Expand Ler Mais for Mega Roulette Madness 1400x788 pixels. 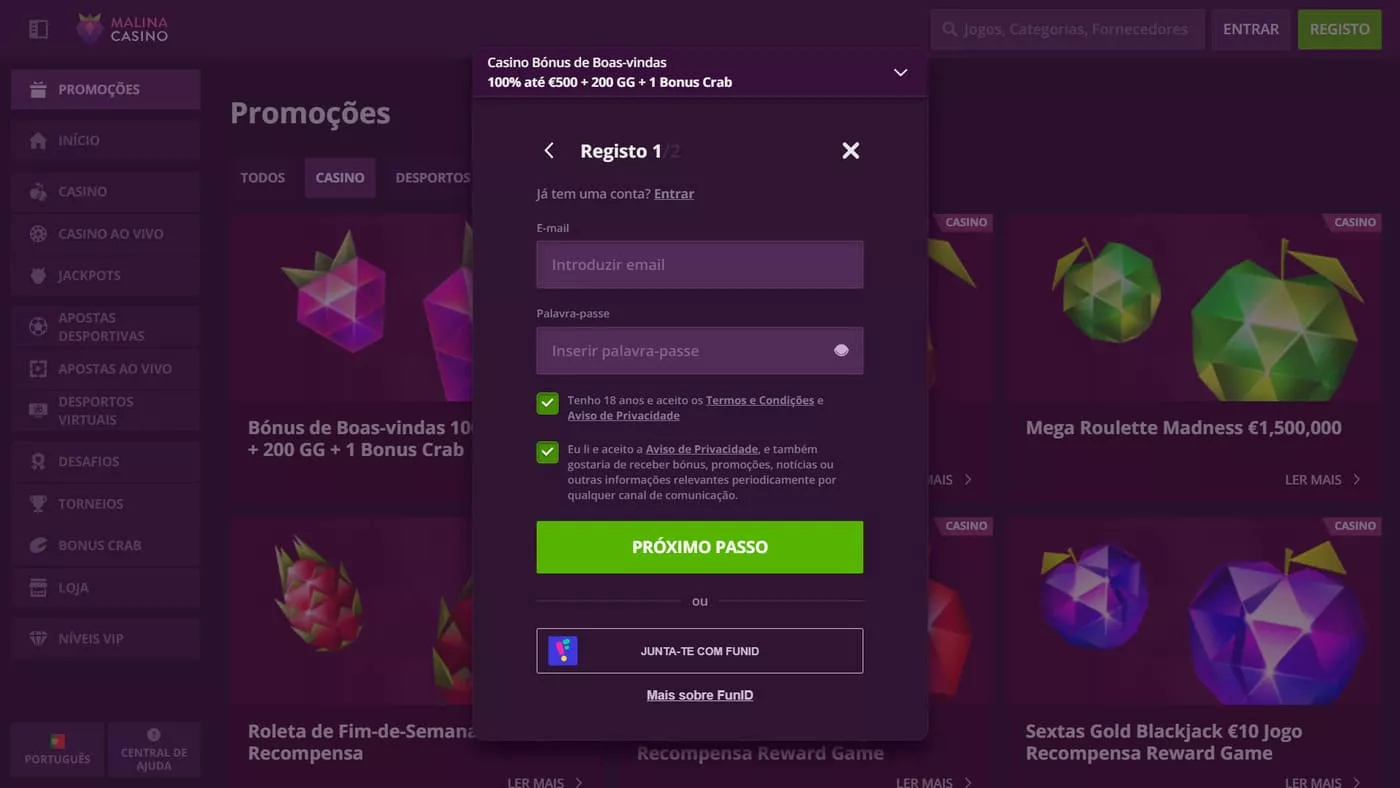1322,480
